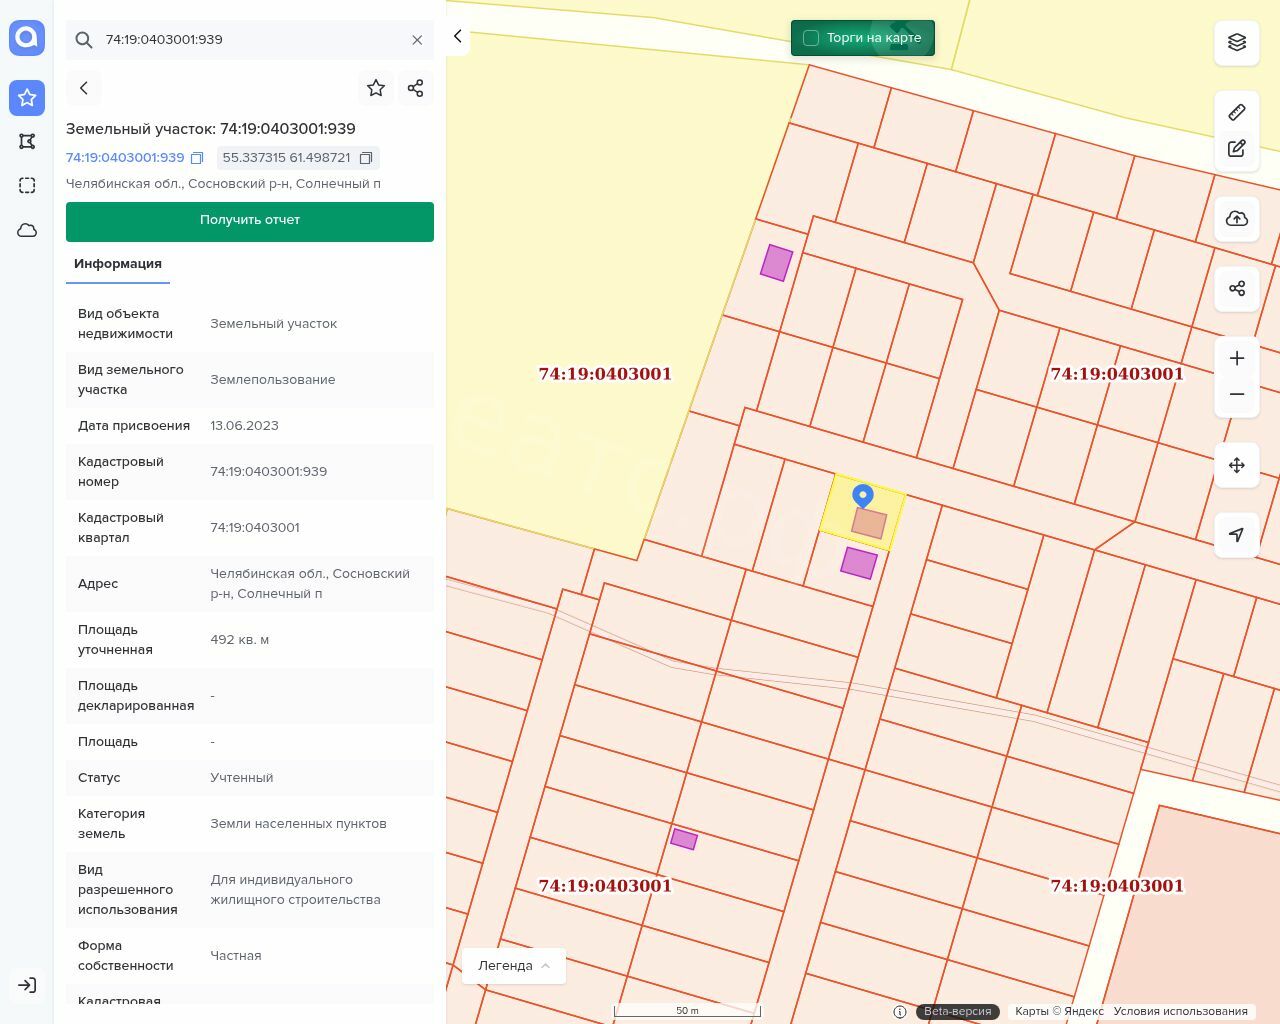Click the cloud upload icon on map

point(1237,219)
